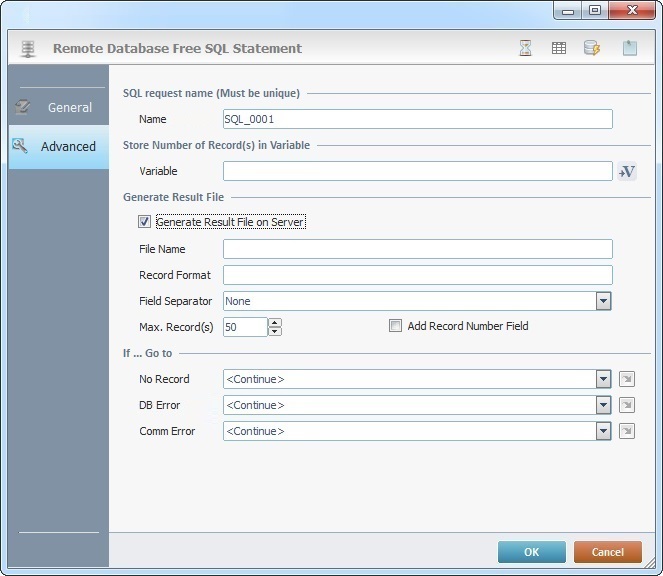Click the arrow icon next to Comm Error

(627, 431)
